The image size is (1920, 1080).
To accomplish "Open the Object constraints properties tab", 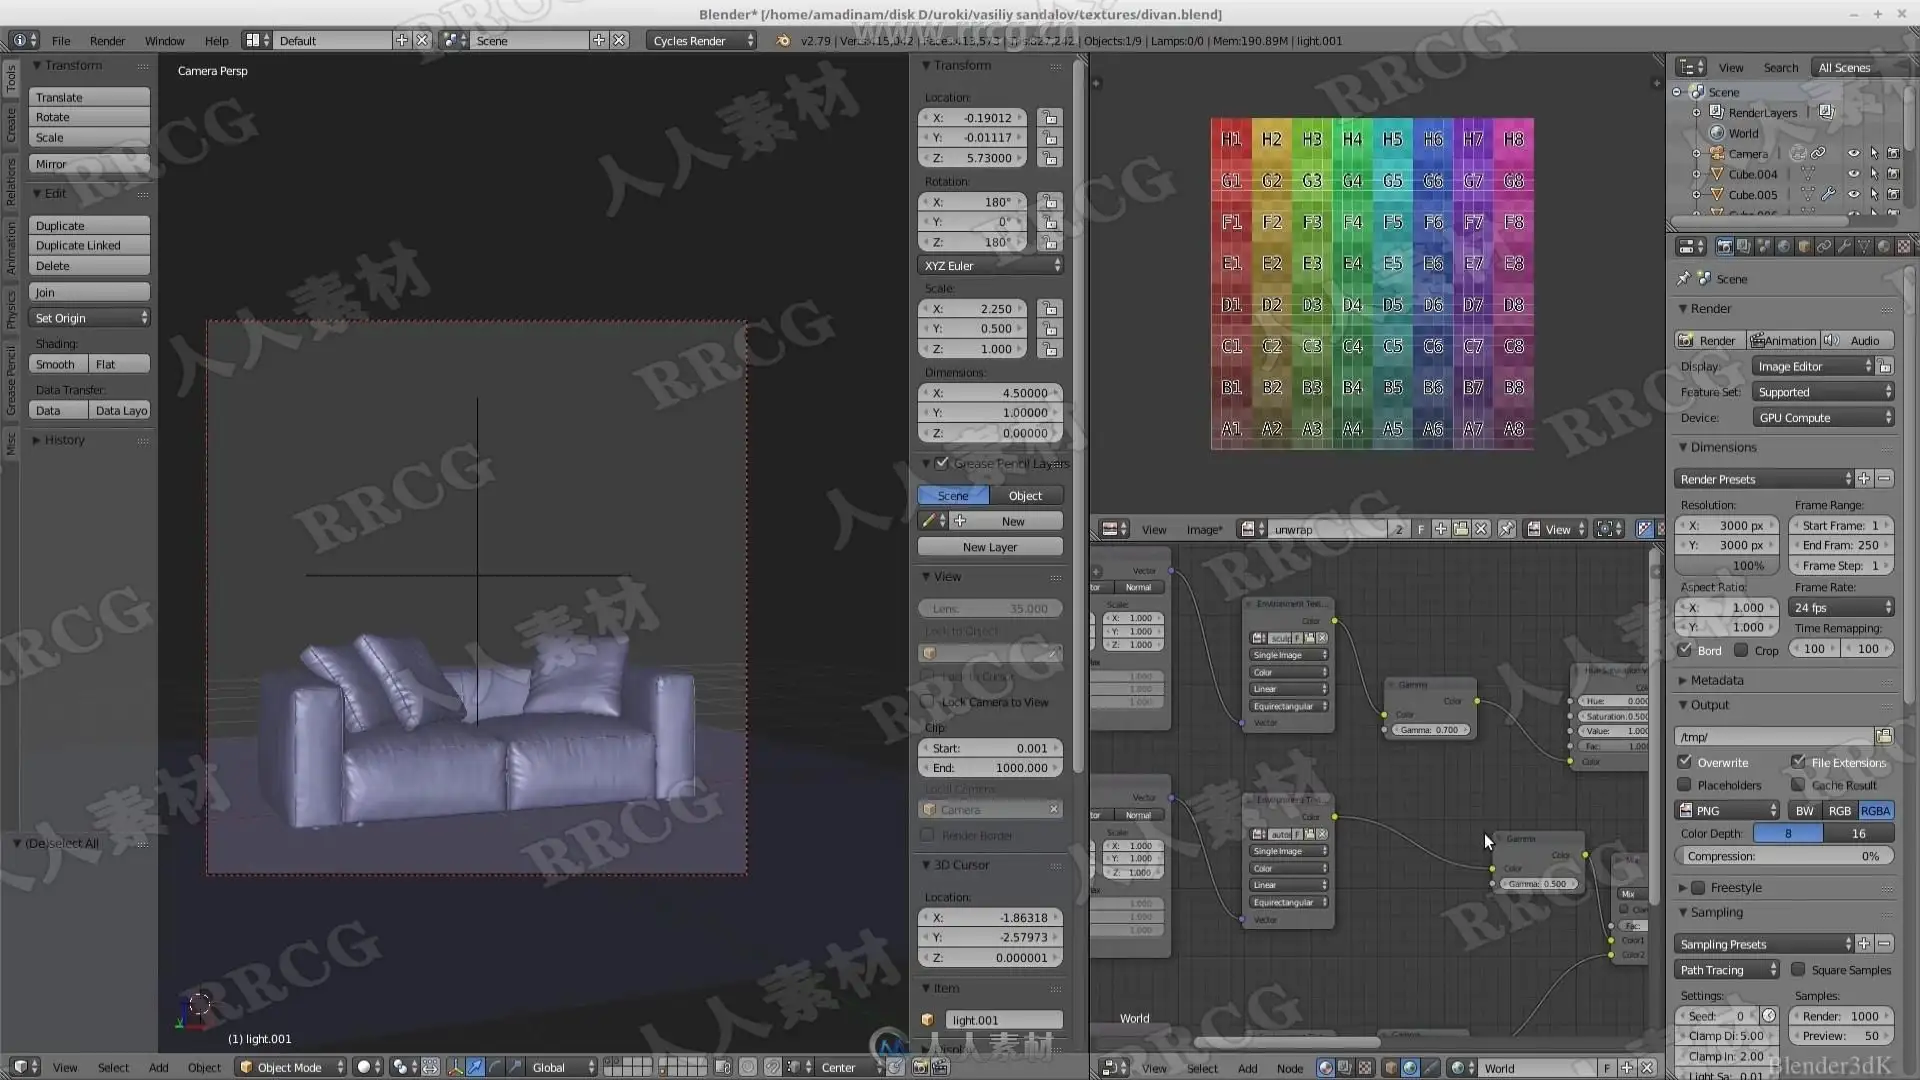I will pyautogui.click(x=1824, y=246).
